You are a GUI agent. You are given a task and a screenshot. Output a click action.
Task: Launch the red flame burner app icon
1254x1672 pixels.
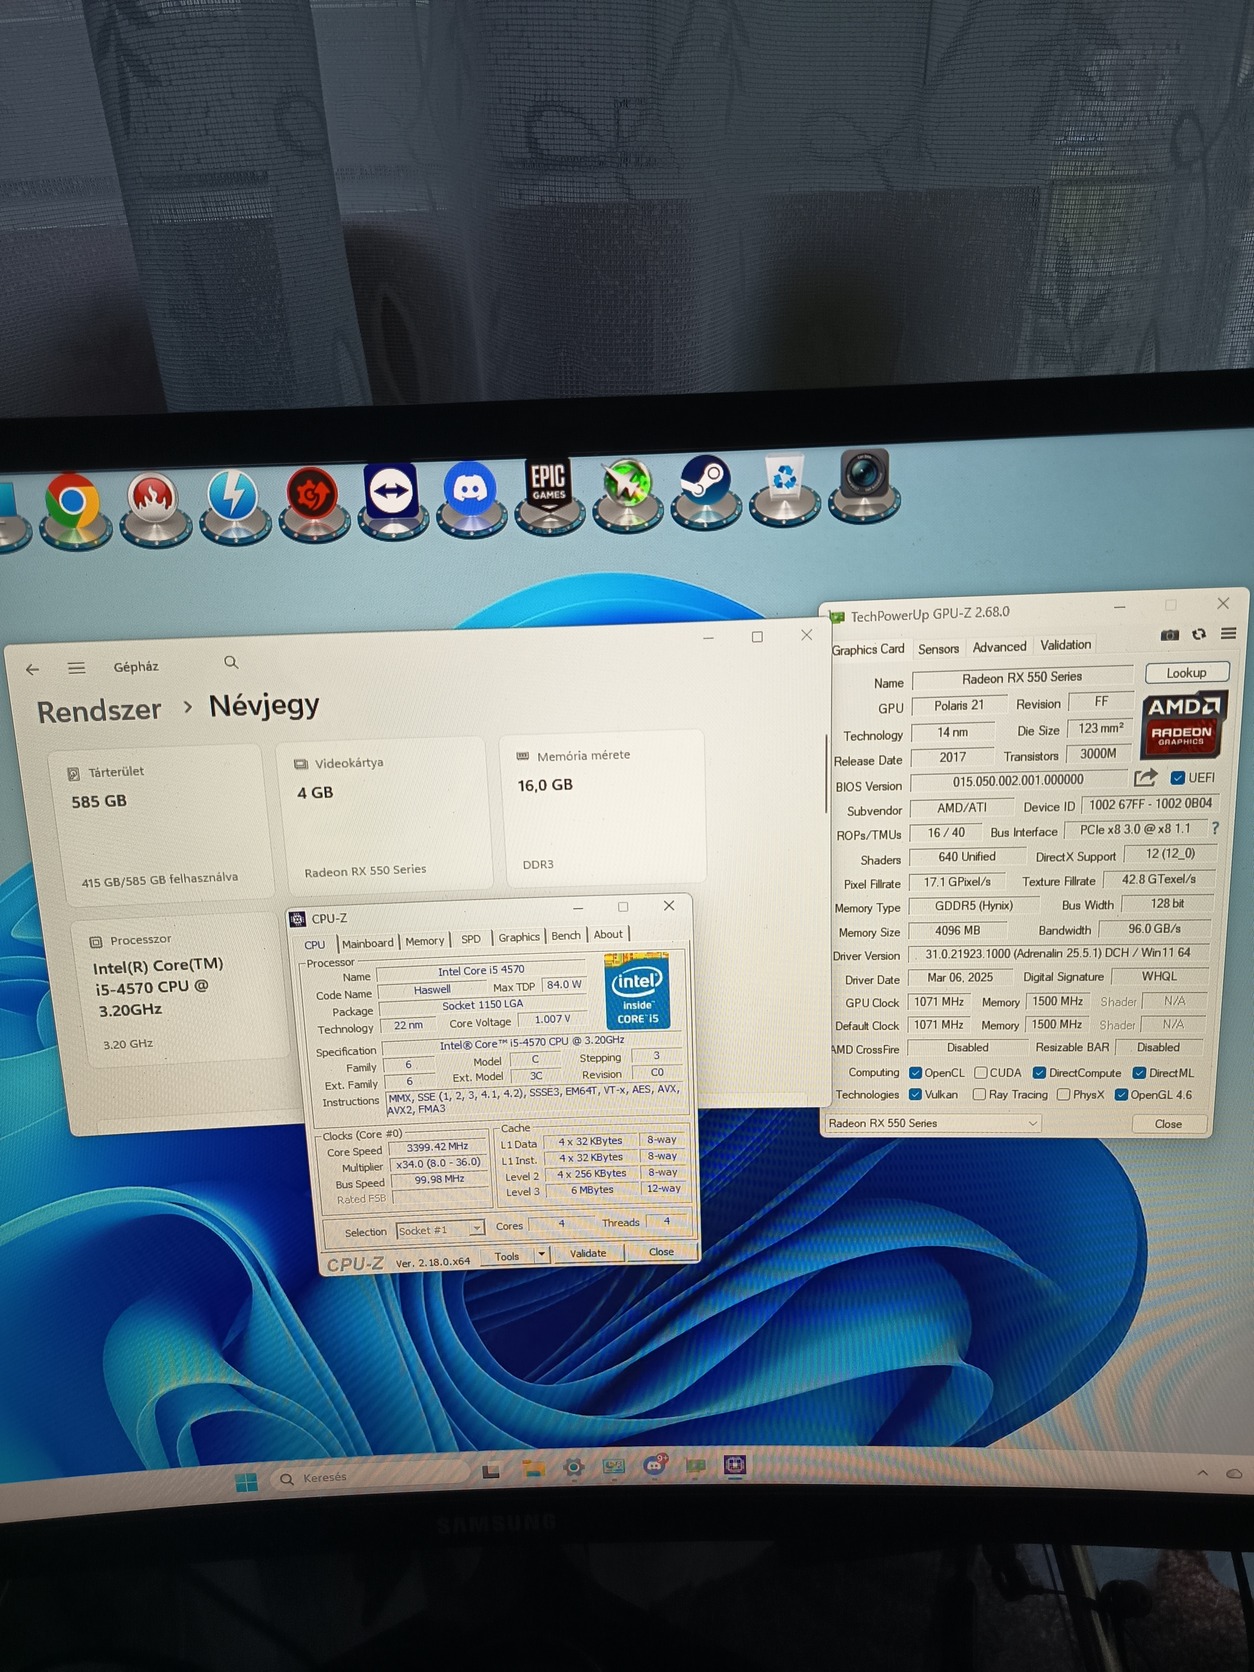pyautogui.click(x=153, y=498)
